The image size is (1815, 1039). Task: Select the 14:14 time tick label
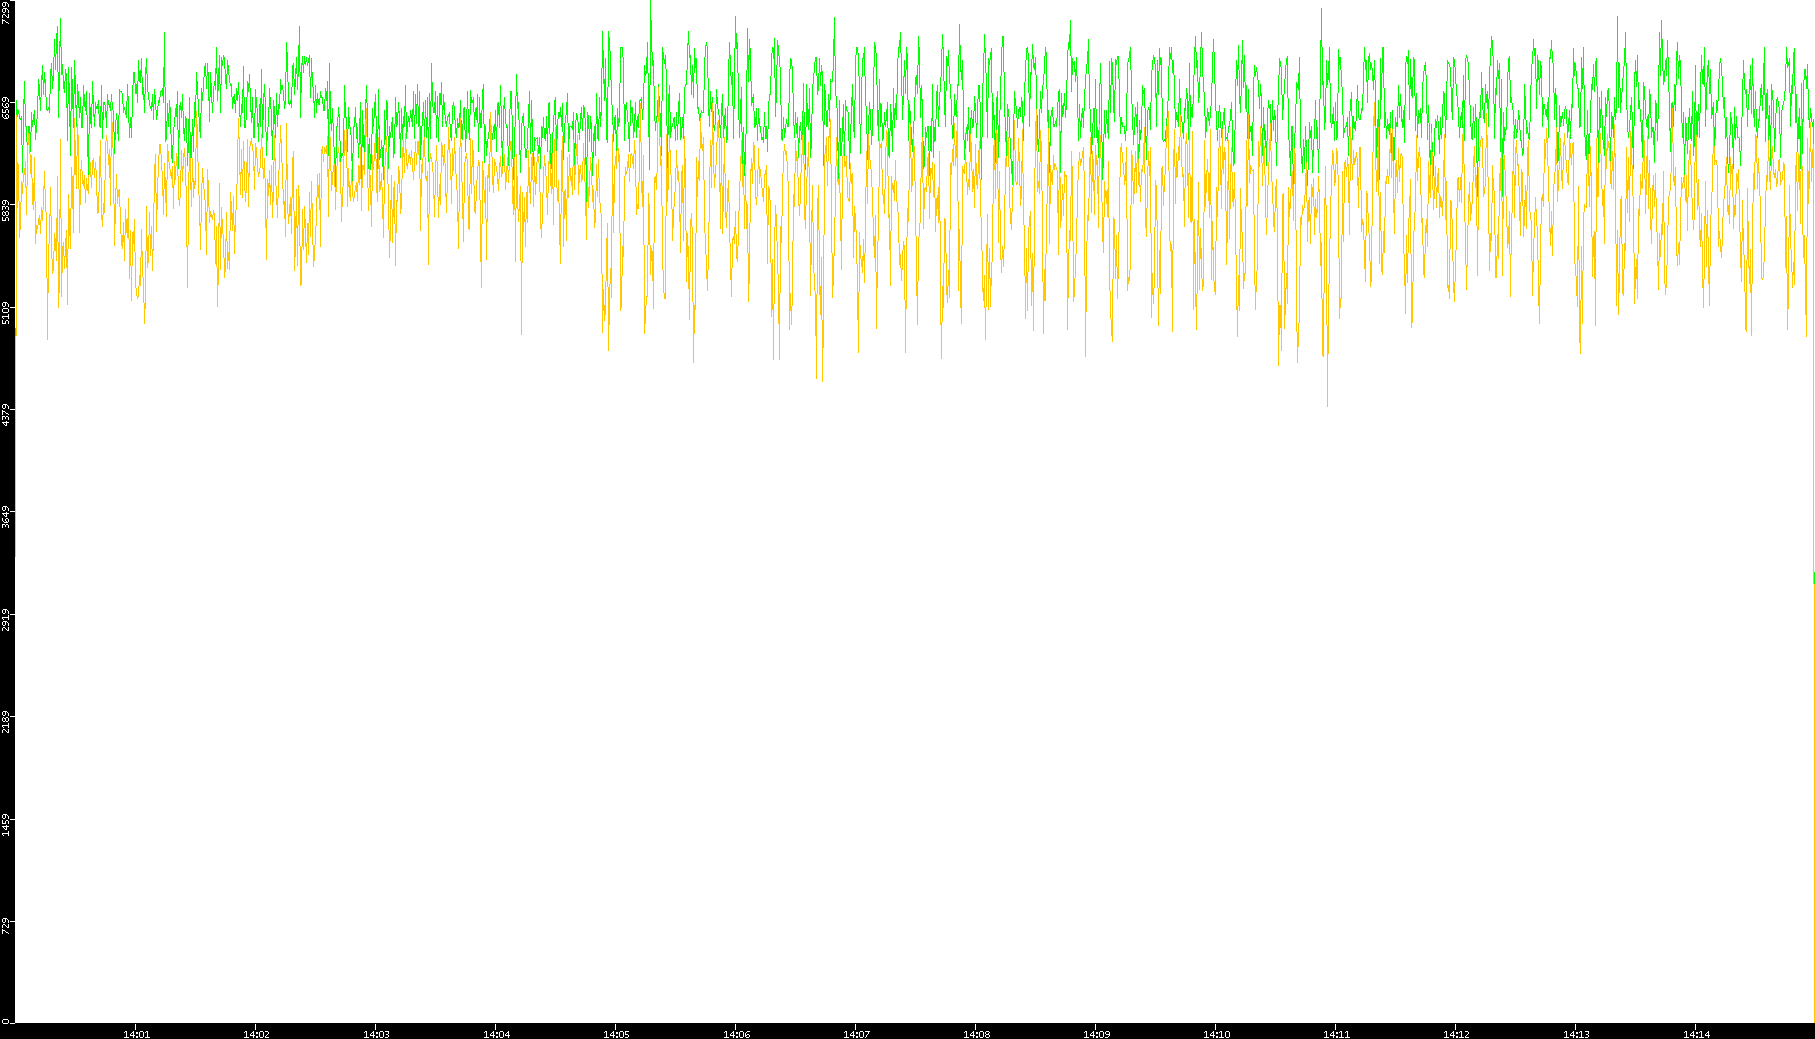(x=1696, y=1033)
